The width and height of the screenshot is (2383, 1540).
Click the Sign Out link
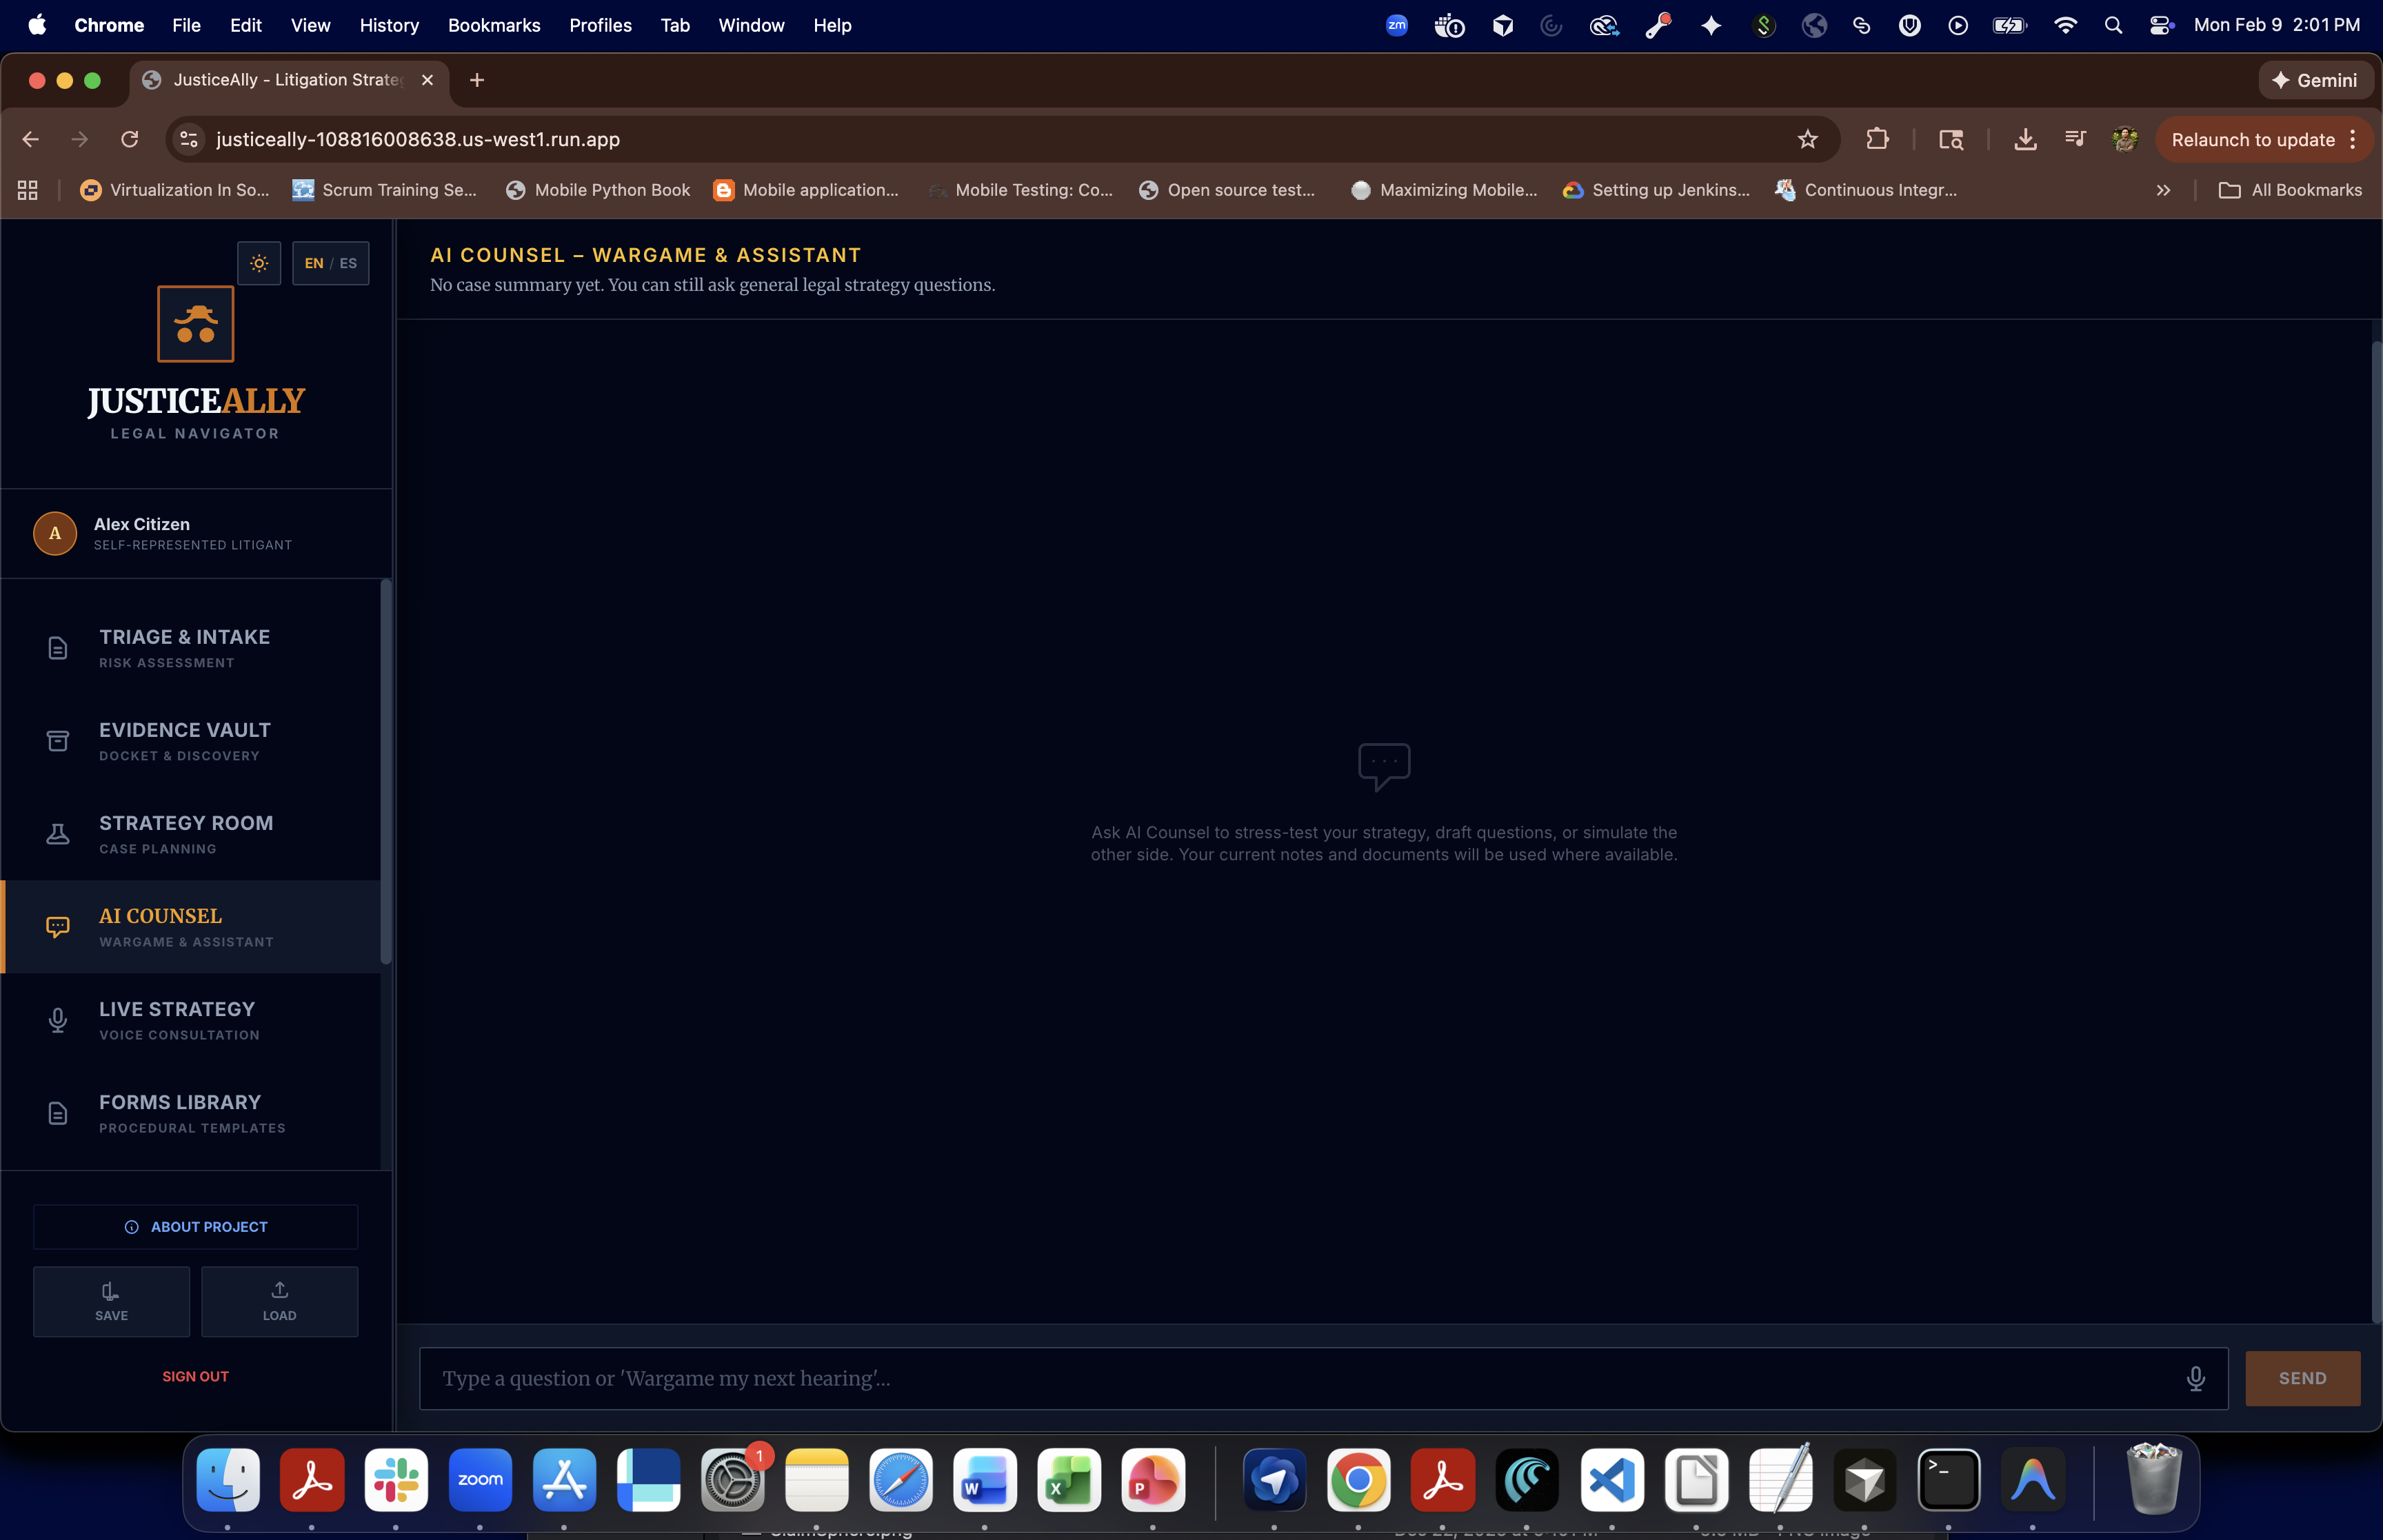[x=195, y=1376]
